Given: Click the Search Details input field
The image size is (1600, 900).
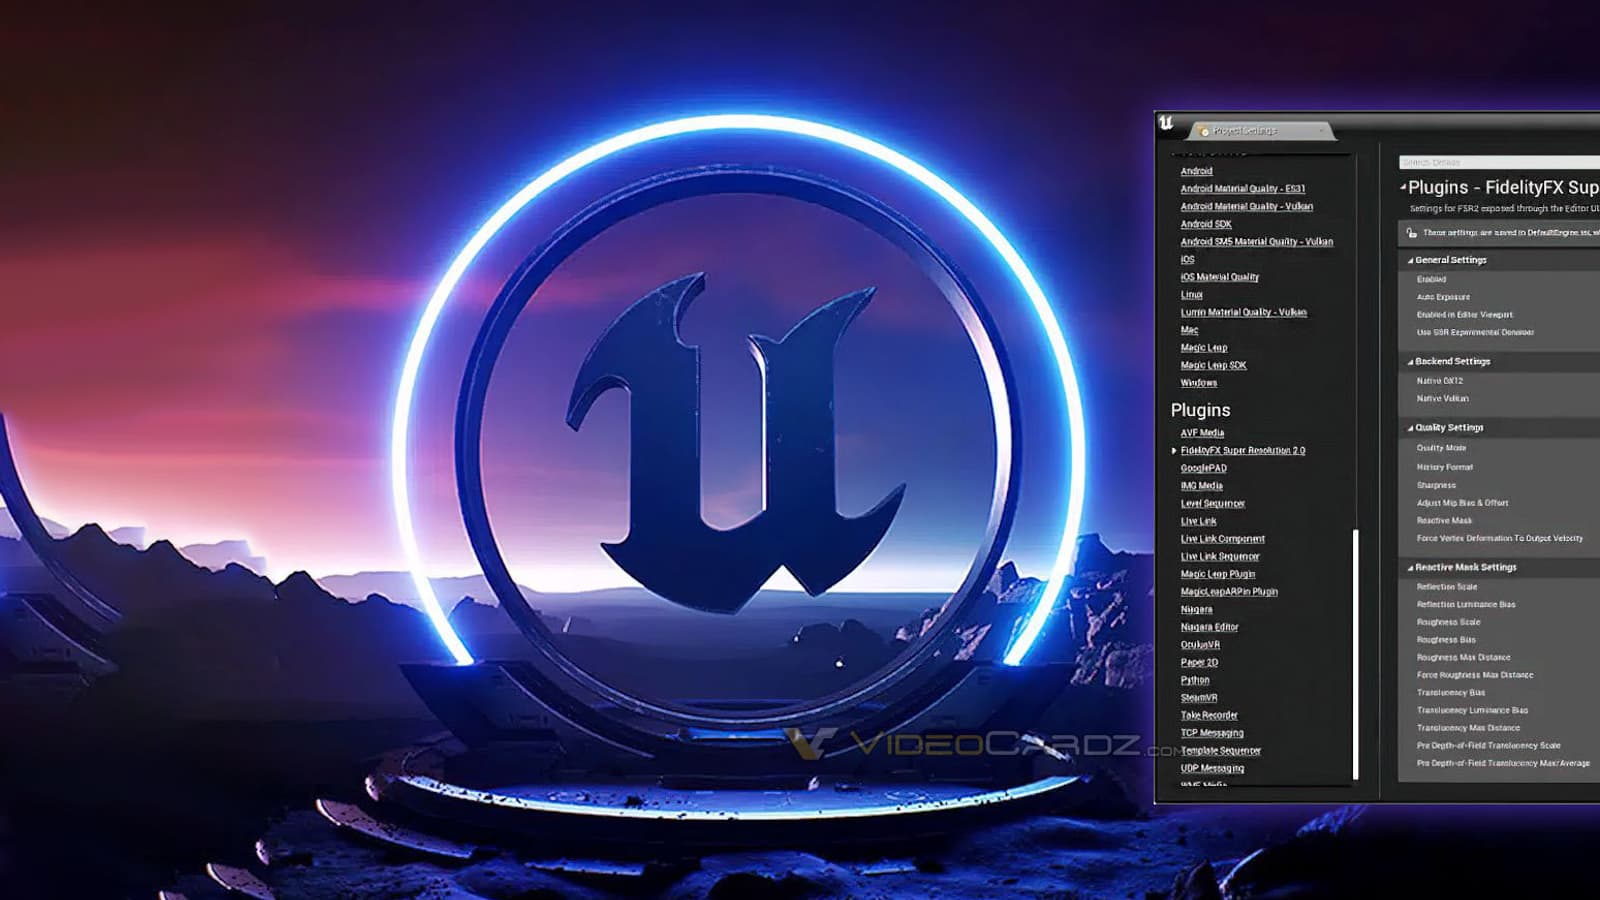Looking at the screenshot, I should [1499, 162].
